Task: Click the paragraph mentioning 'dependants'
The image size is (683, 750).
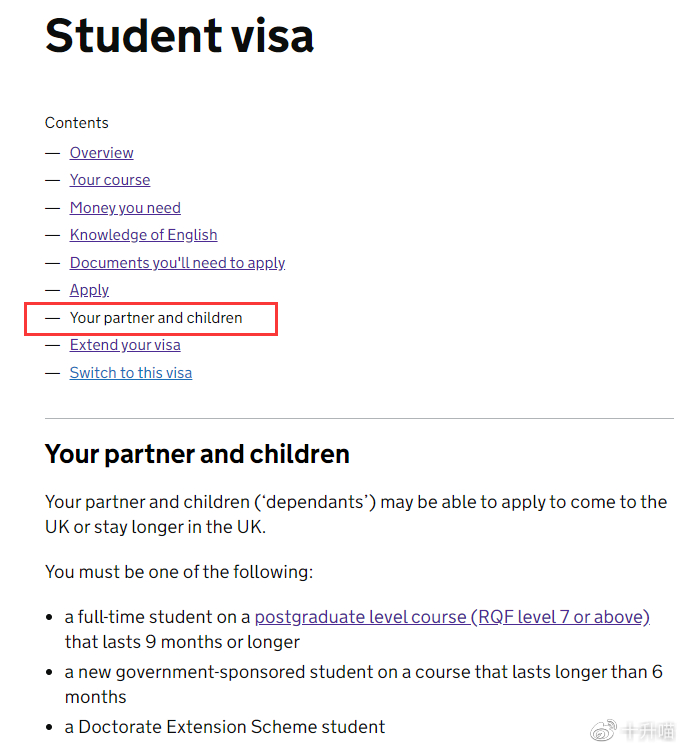Action: pyautogui.click(x=355, y=514)
